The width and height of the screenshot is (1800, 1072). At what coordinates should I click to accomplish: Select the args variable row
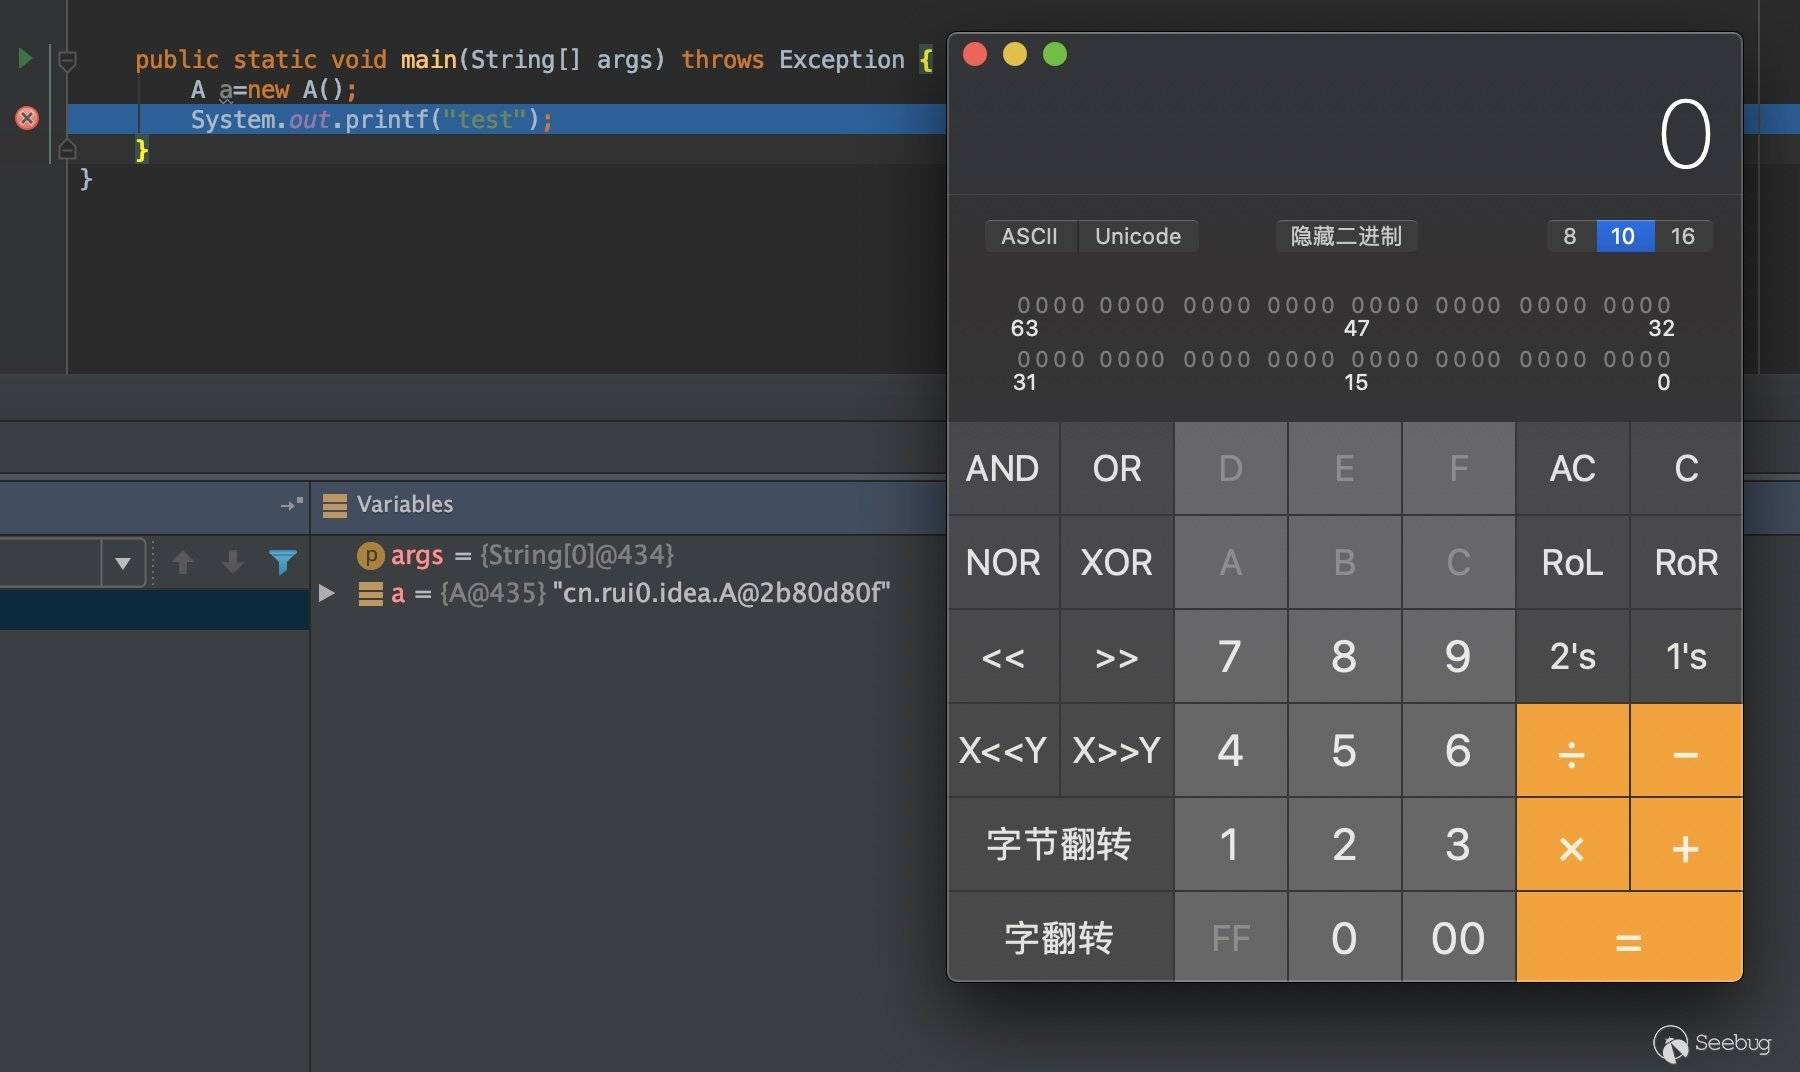click(x=516, y=555)
